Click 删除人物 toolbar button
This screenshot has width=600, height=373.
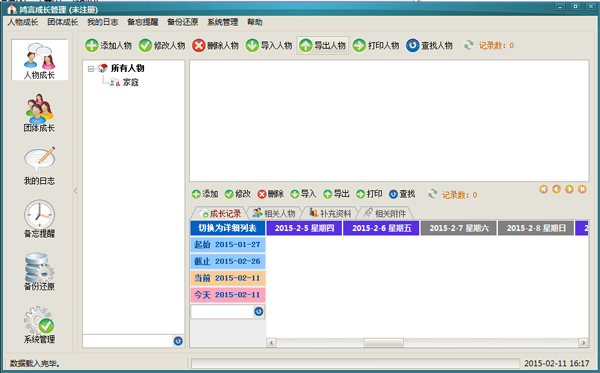click(215, 46)
